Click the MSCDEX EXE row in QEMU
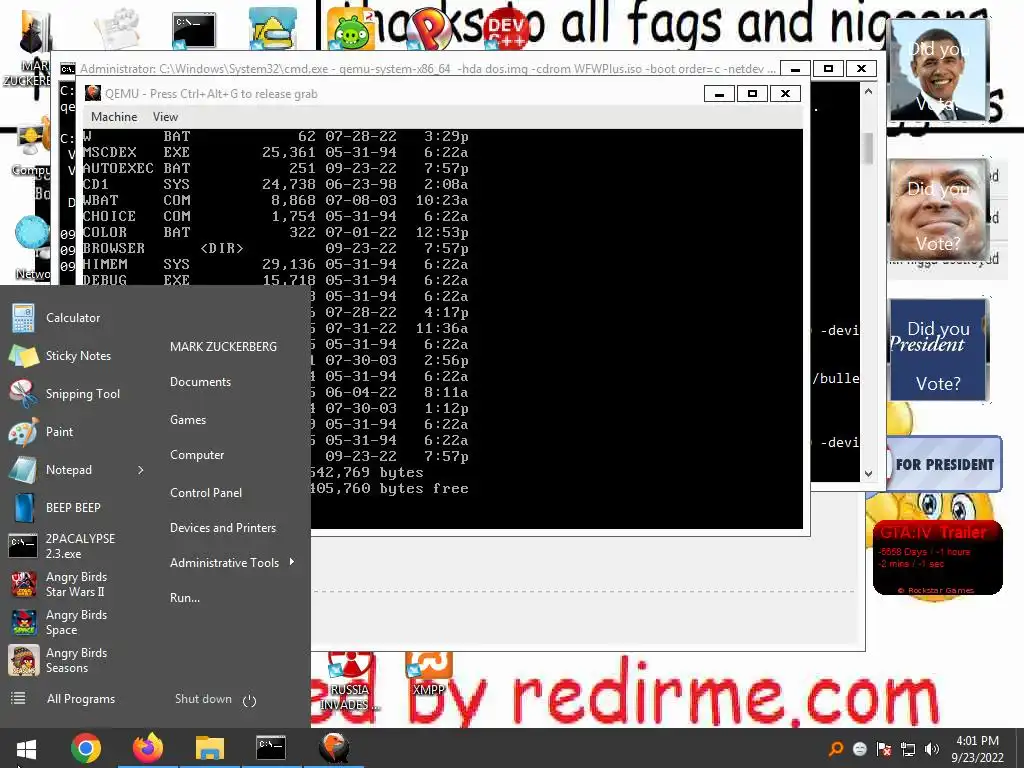This screenshot has width=1024, height=768. pos(275,152)
